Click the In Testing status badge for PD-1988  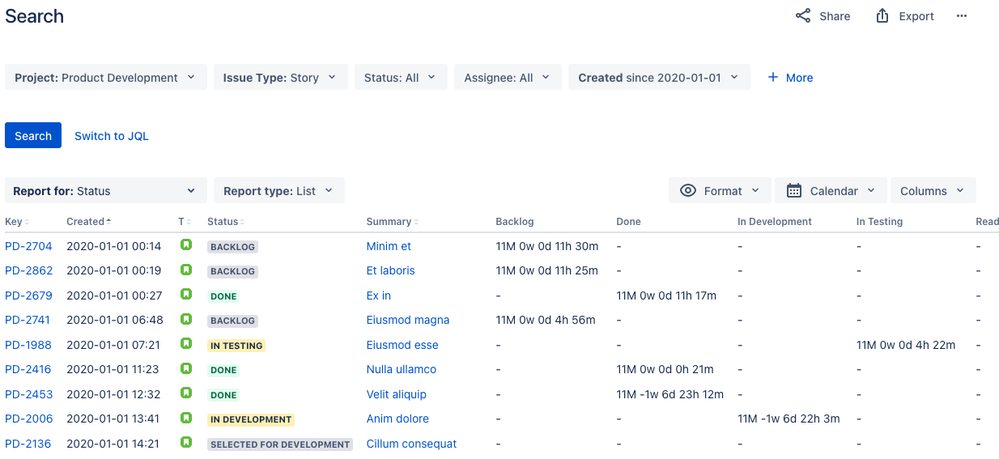point(236,346)
